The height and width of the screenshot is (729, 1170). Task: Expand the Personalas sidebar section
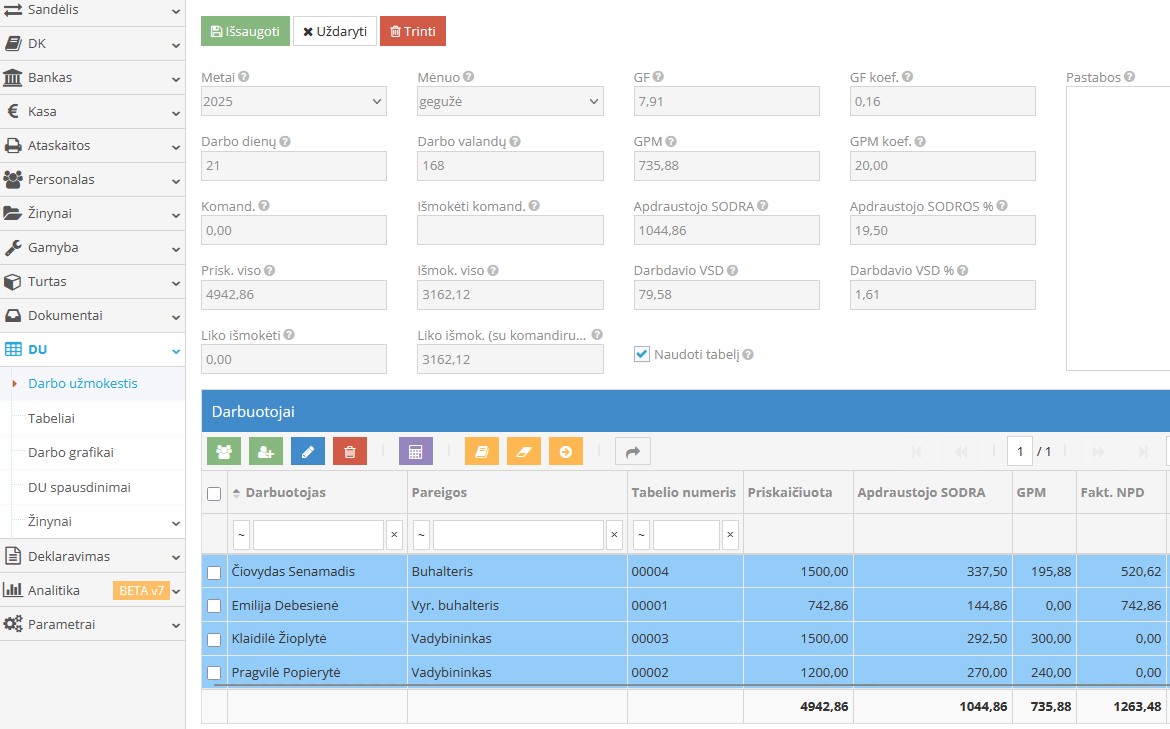(92, 180)
